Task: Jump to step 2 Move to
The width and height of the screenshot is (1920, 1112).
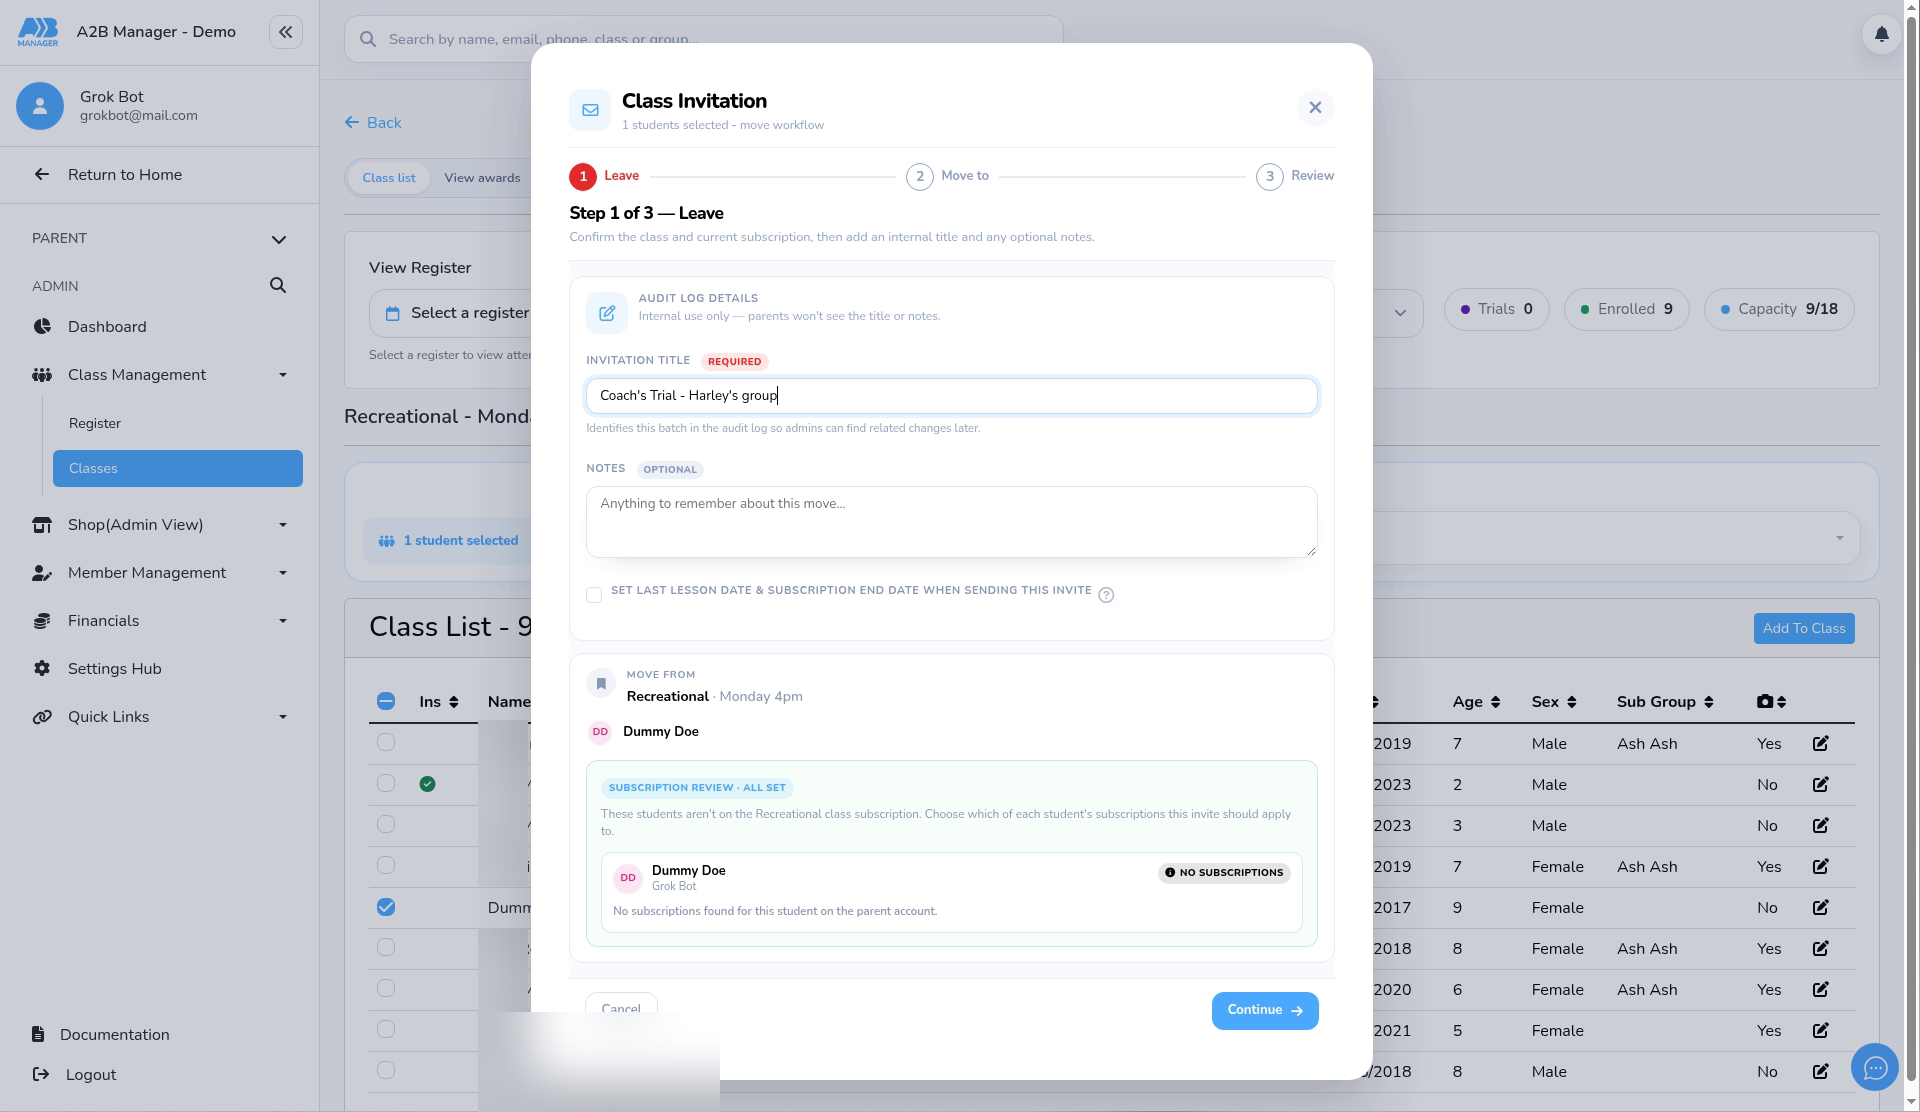Action: click(x=947, y=177)
